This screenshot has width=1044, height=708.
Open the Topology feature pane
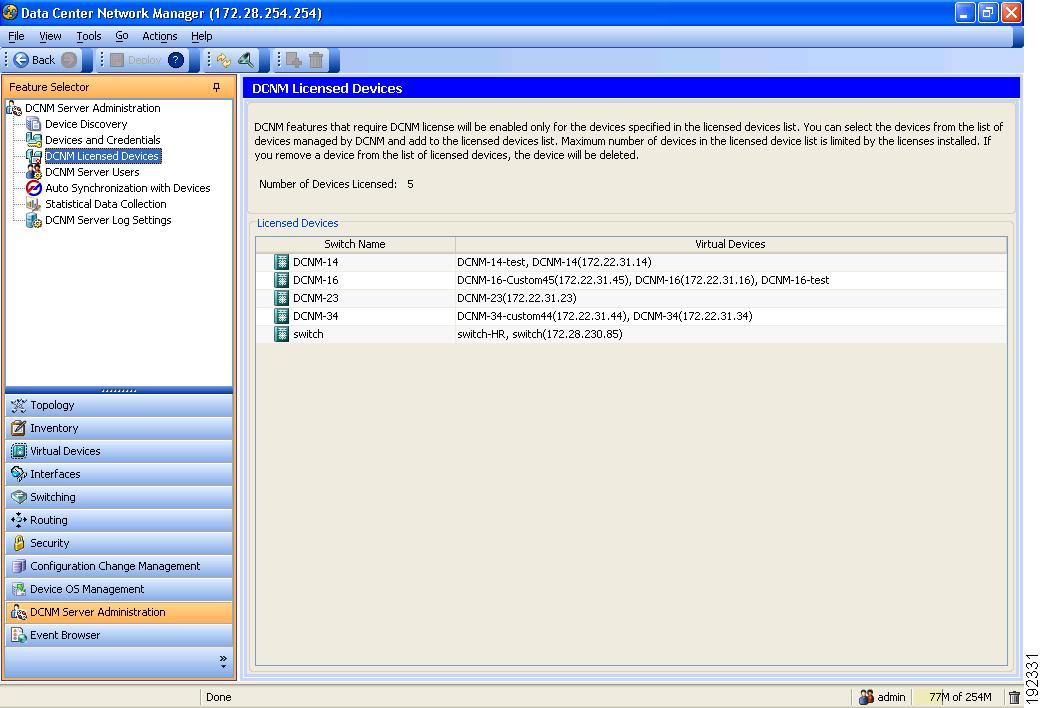tap(52, 405)
